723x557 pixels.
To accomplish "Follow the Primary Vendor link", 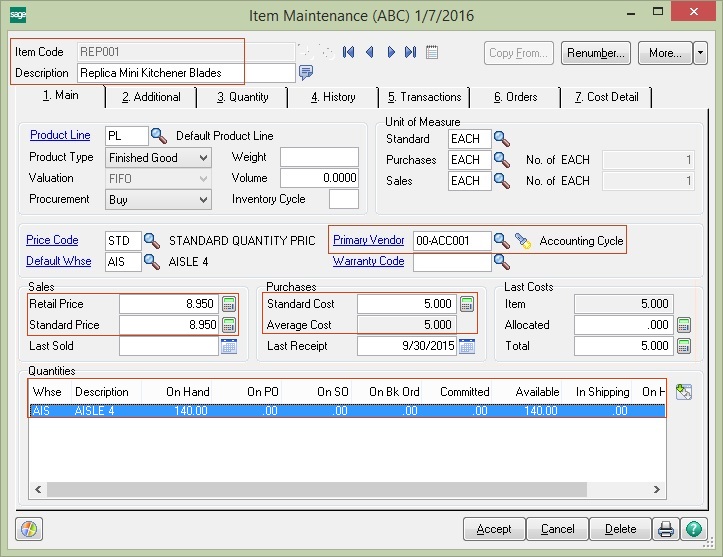I will pyautogui.click(x=368, y=240).
